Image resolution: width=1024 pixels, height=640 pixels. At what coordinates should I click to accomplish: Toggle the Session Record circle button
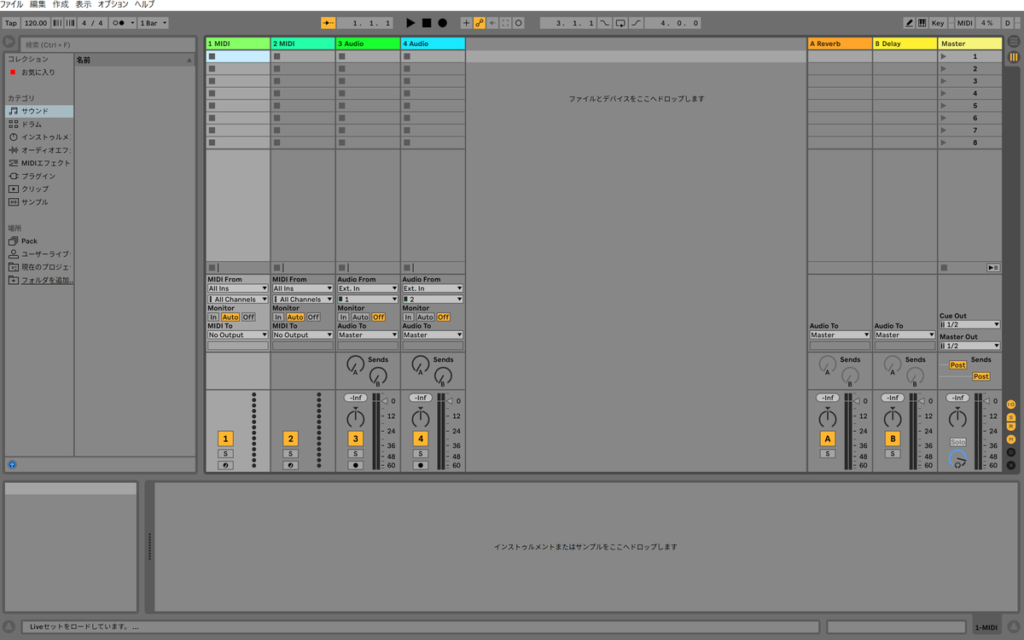[519, 23]
